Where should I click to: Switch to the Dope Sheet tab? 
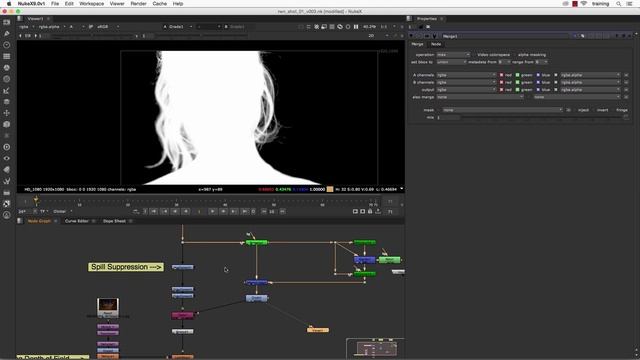click(x=114, y=221)
